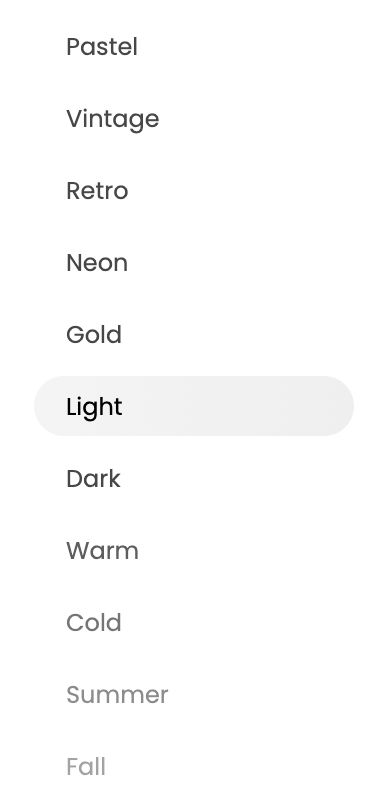Click the gray Light pill
The height and width of the screenshot is (808, 388).
[x=194, y=406]
